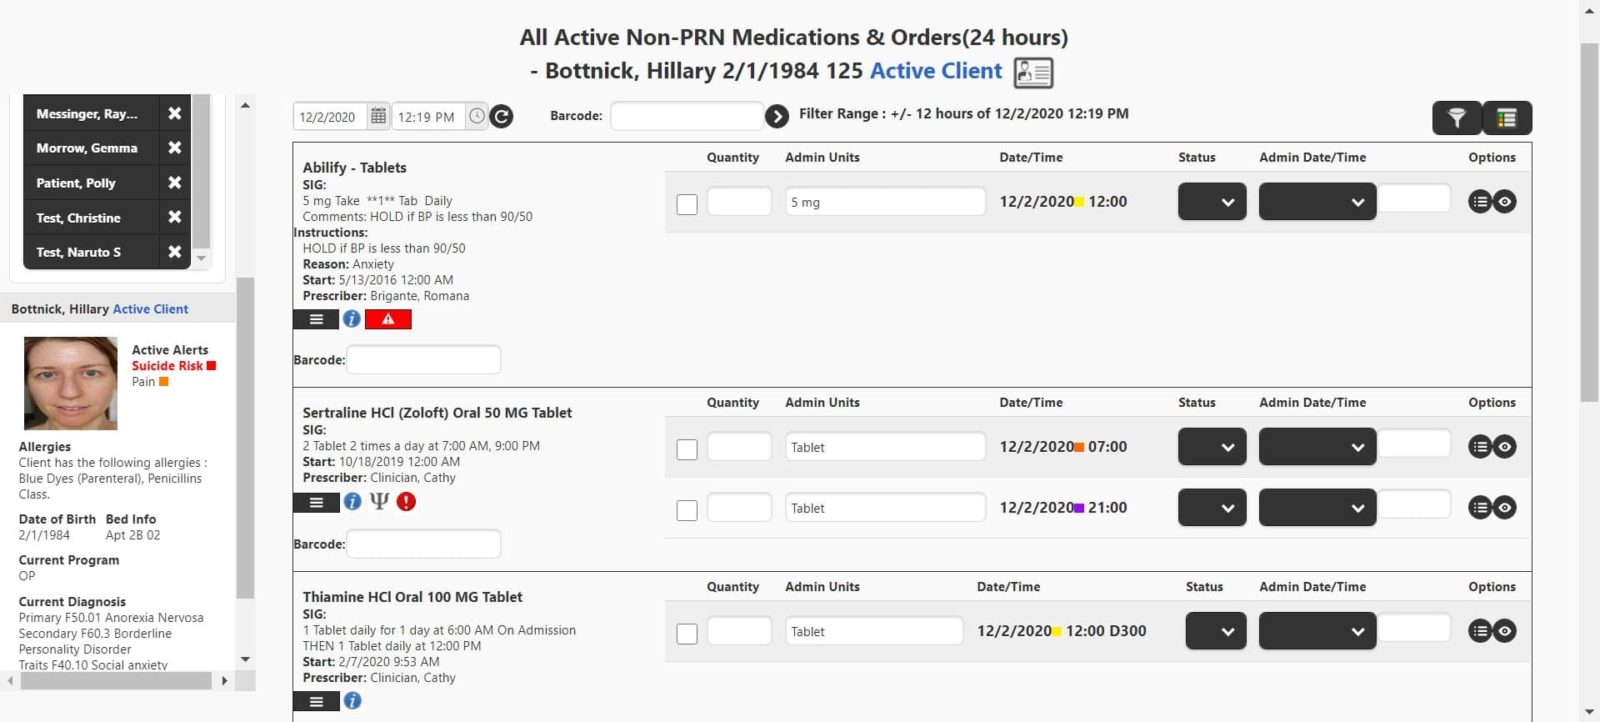The image size is (1600, 722).
Task: Click red warning alert icon under Abilify
Action: tap(388, 319)
